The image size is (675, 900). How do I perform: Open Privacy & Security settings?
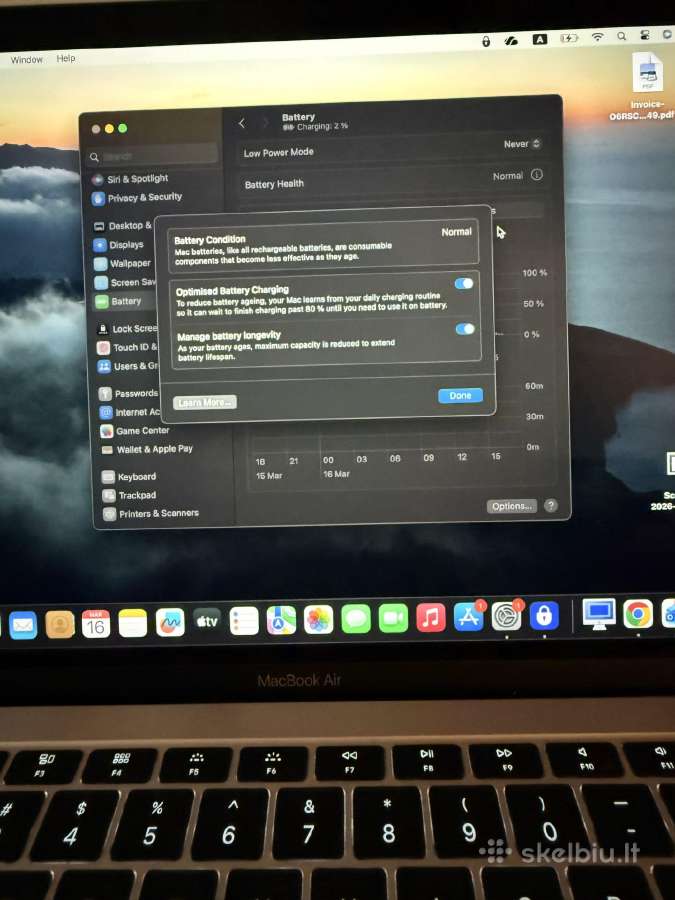coord(137,197)
